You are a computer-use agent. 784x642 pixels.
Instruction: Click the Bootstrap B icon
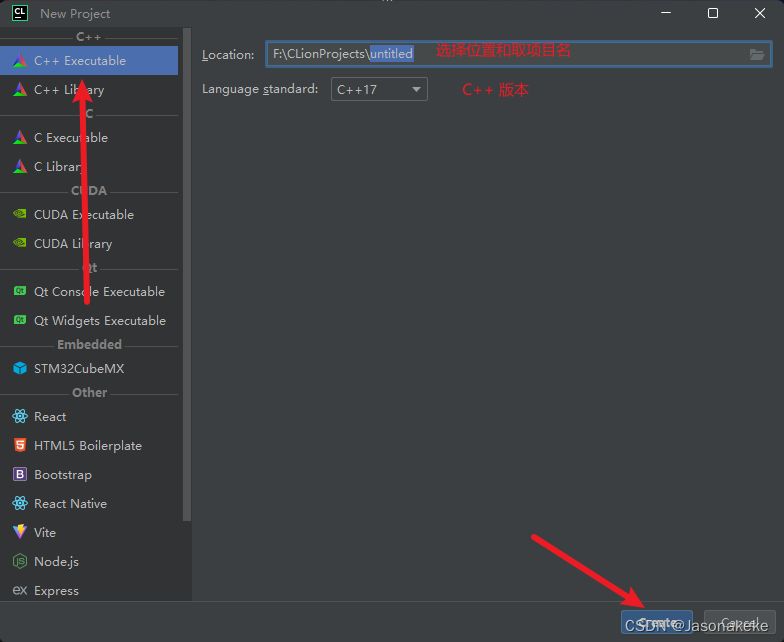pos(20,474)
